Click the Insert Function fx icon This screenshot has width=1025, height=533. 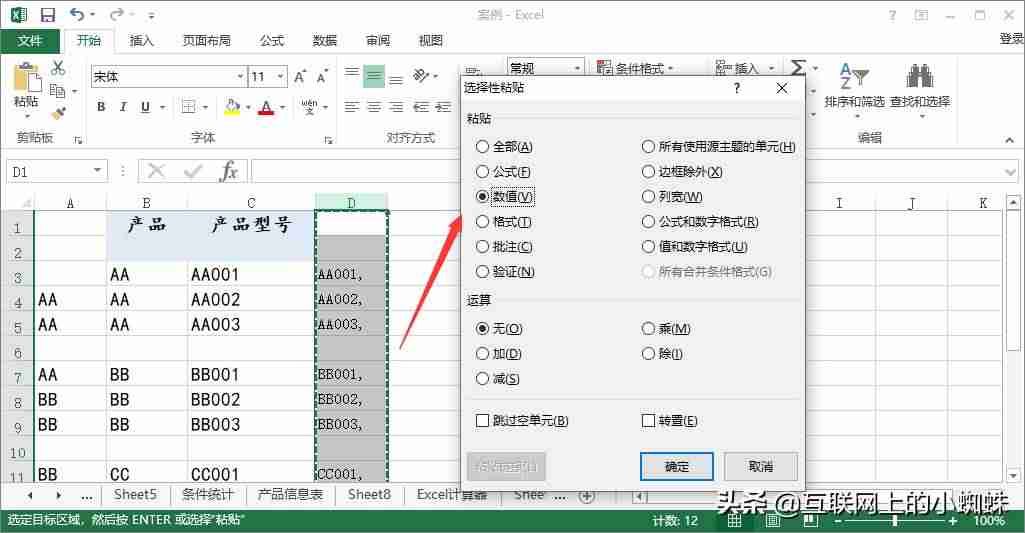pyautogui.click(x=229, y=171)
